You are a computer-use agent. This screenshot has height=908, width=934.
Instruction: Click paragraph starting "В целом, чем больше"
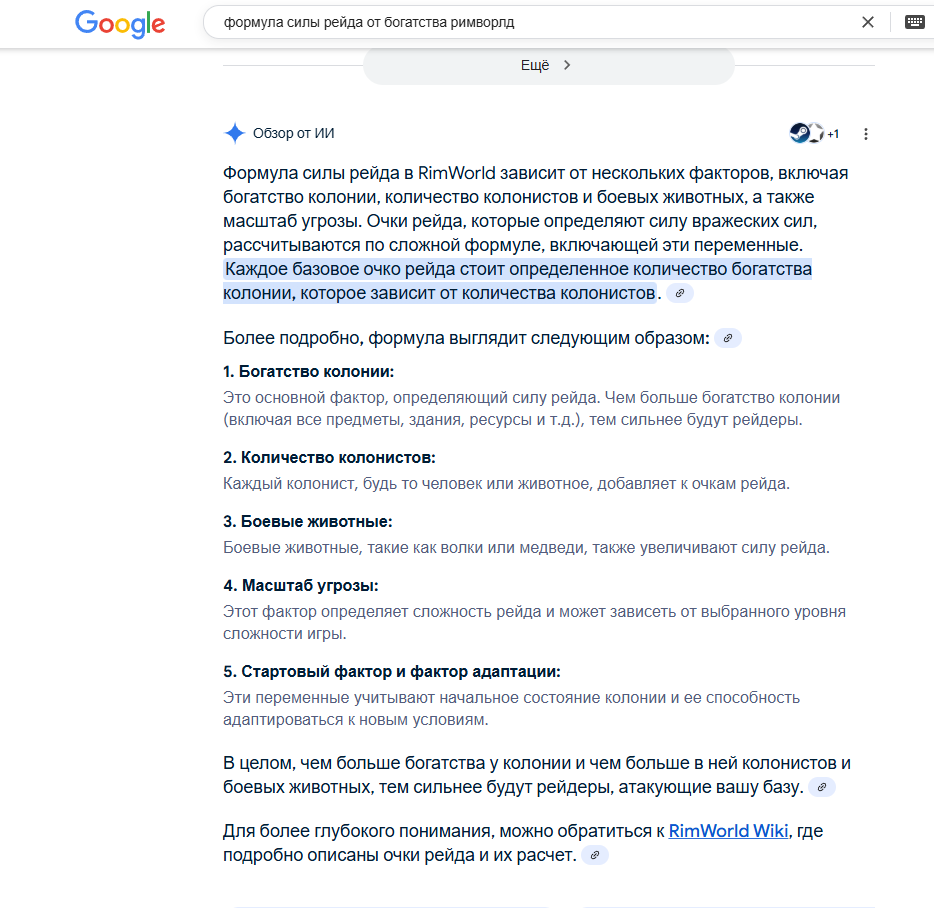click(x=537, y=775)
